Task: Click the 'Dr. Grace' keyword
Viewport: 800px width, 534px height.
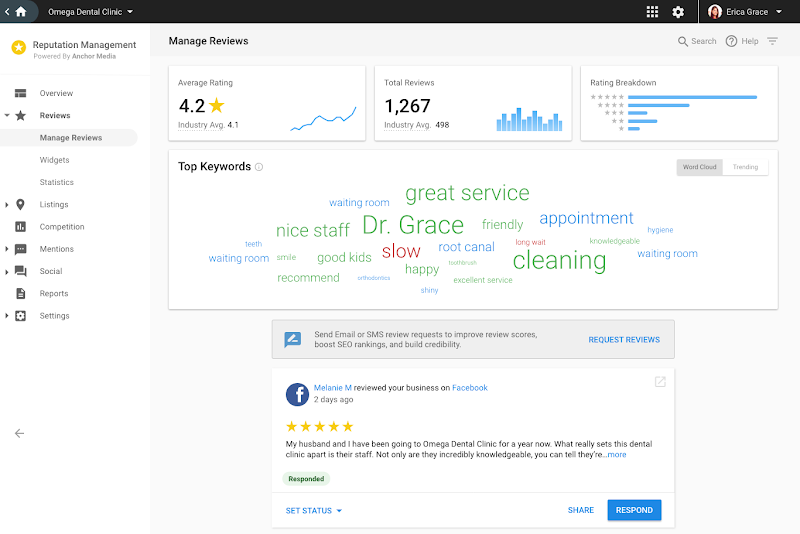Action: [413, 225]
